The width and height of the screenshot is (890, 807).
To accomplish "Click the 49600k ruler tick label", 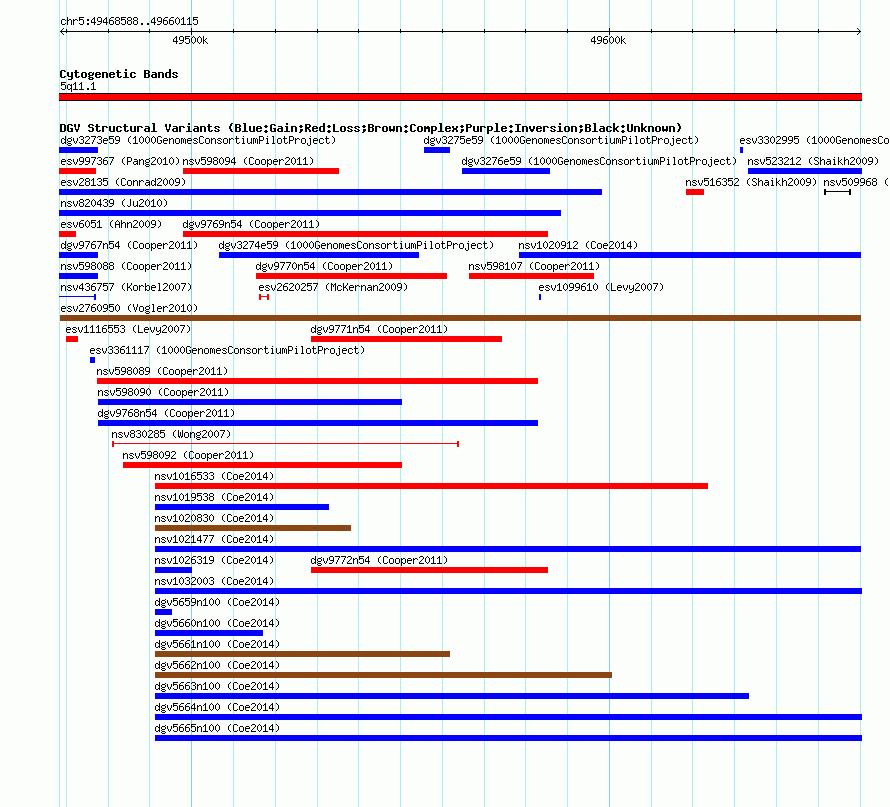I will tap(608, 40).
